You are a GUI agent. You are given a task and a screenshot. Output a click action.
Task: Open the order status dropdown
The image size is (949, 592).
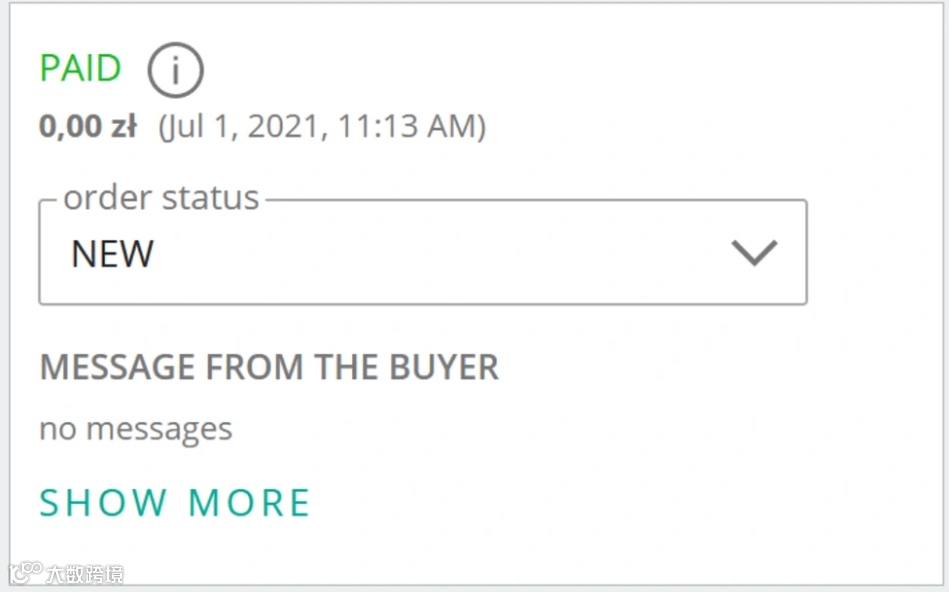[x=422, y=253]
